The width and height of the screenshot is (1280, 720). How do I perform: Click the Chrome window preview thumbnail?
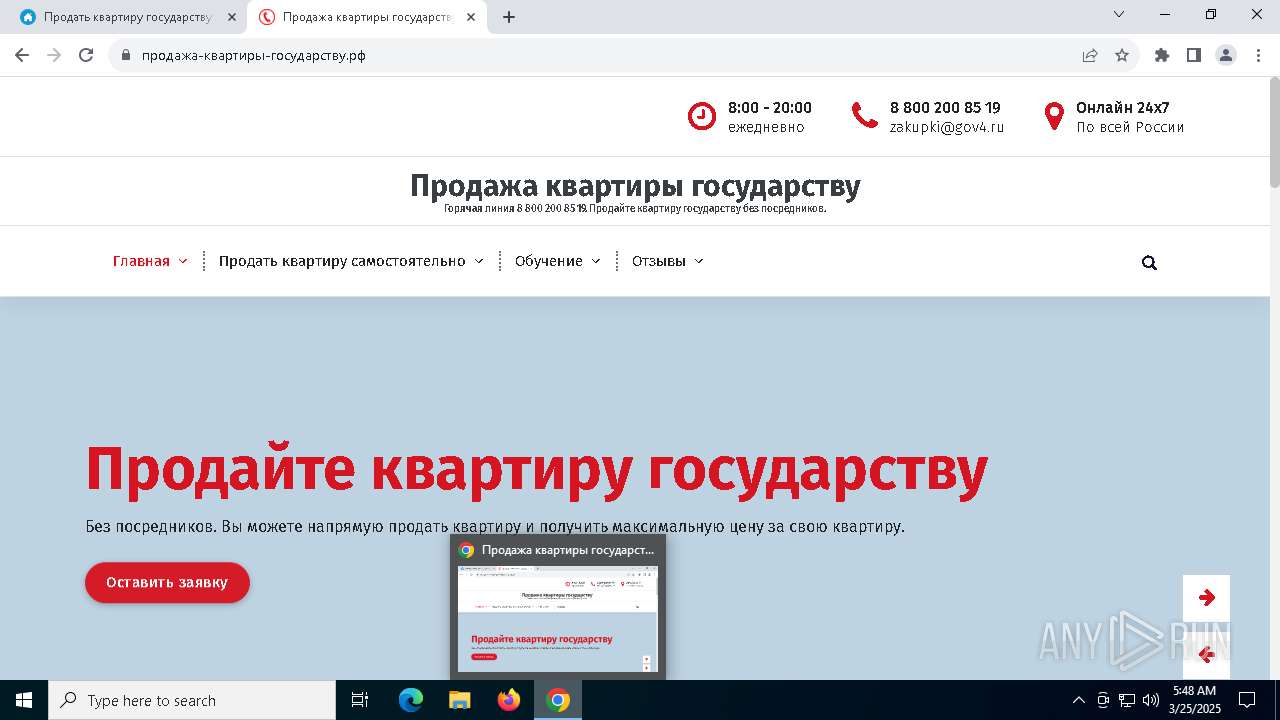(558, 619)
